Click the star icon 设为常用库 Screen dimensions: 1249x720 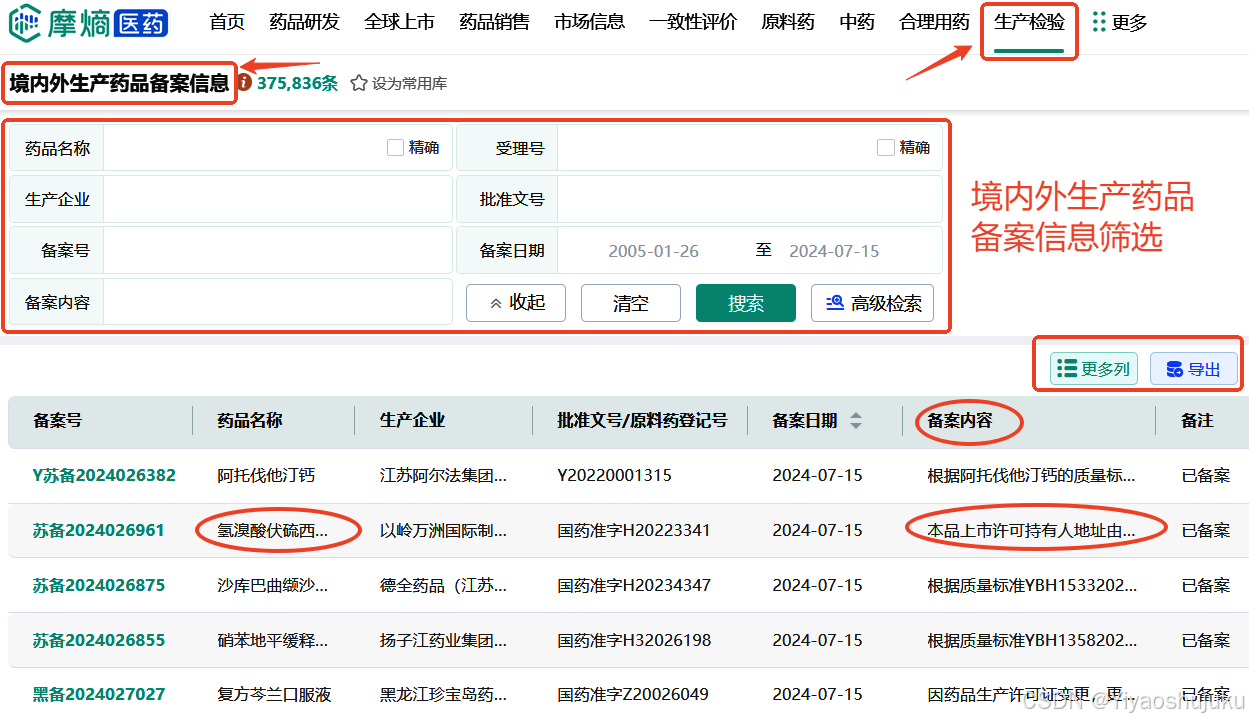(x=359, y=84)
